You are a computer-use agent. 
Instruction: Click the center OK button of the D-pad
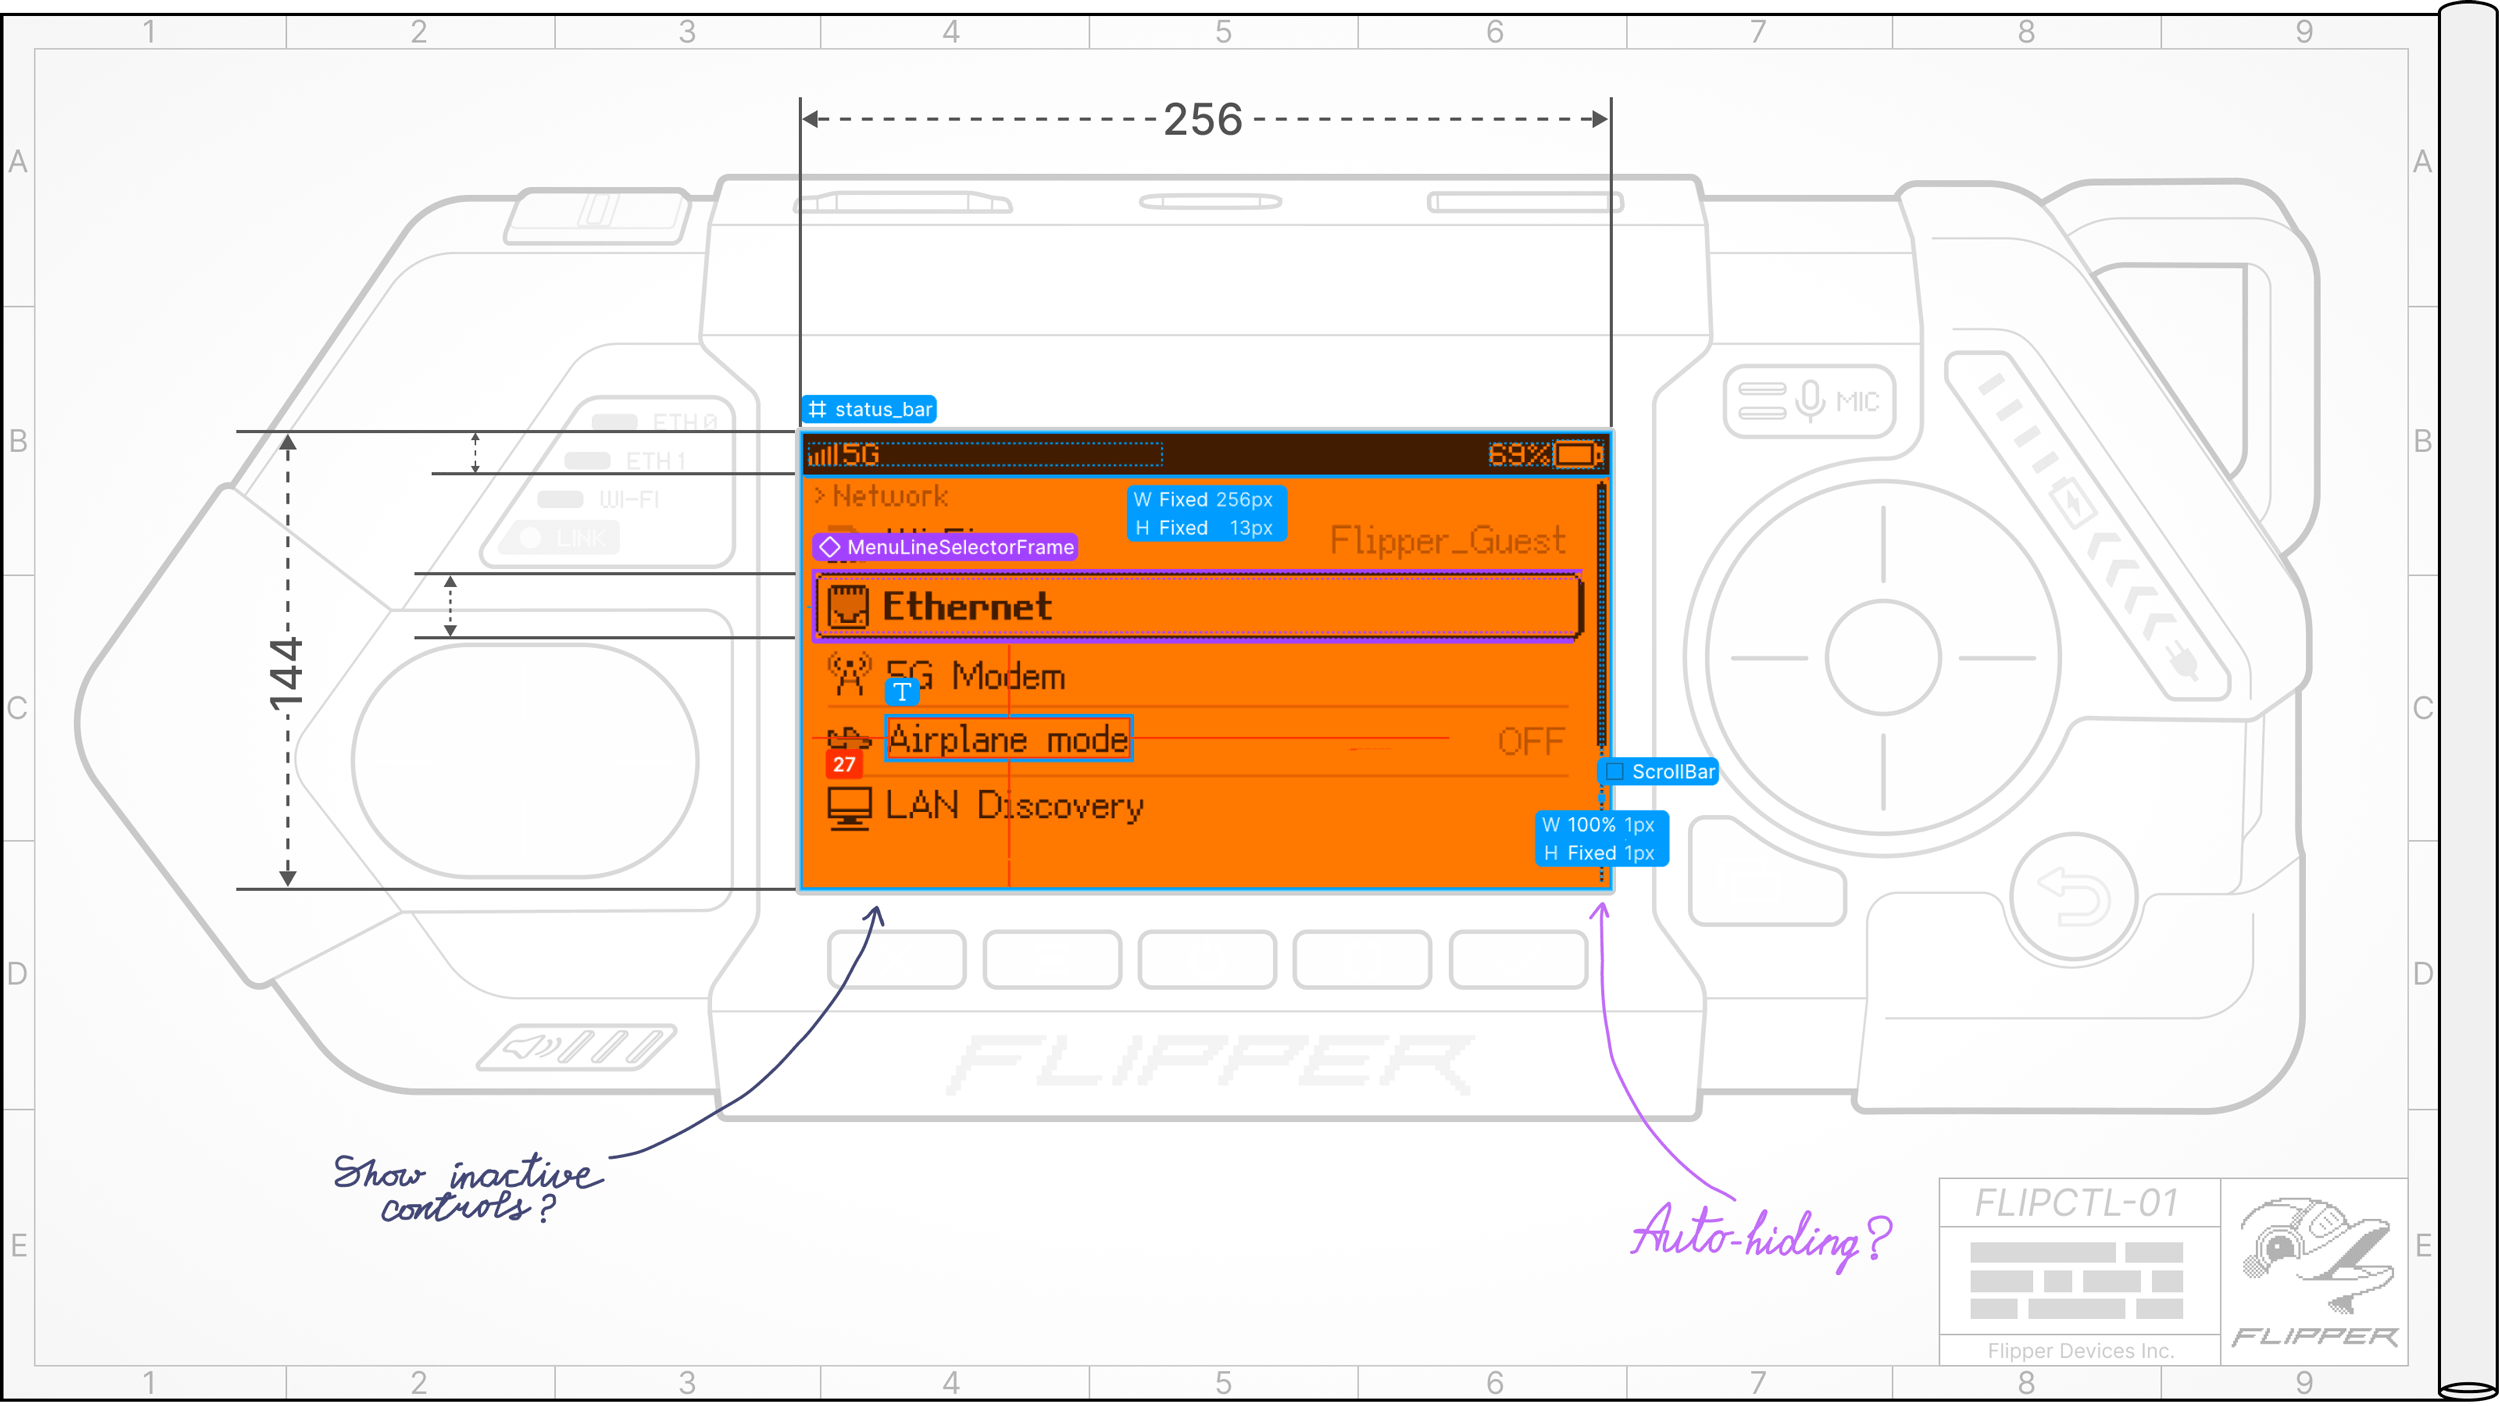pos(1884,658)
